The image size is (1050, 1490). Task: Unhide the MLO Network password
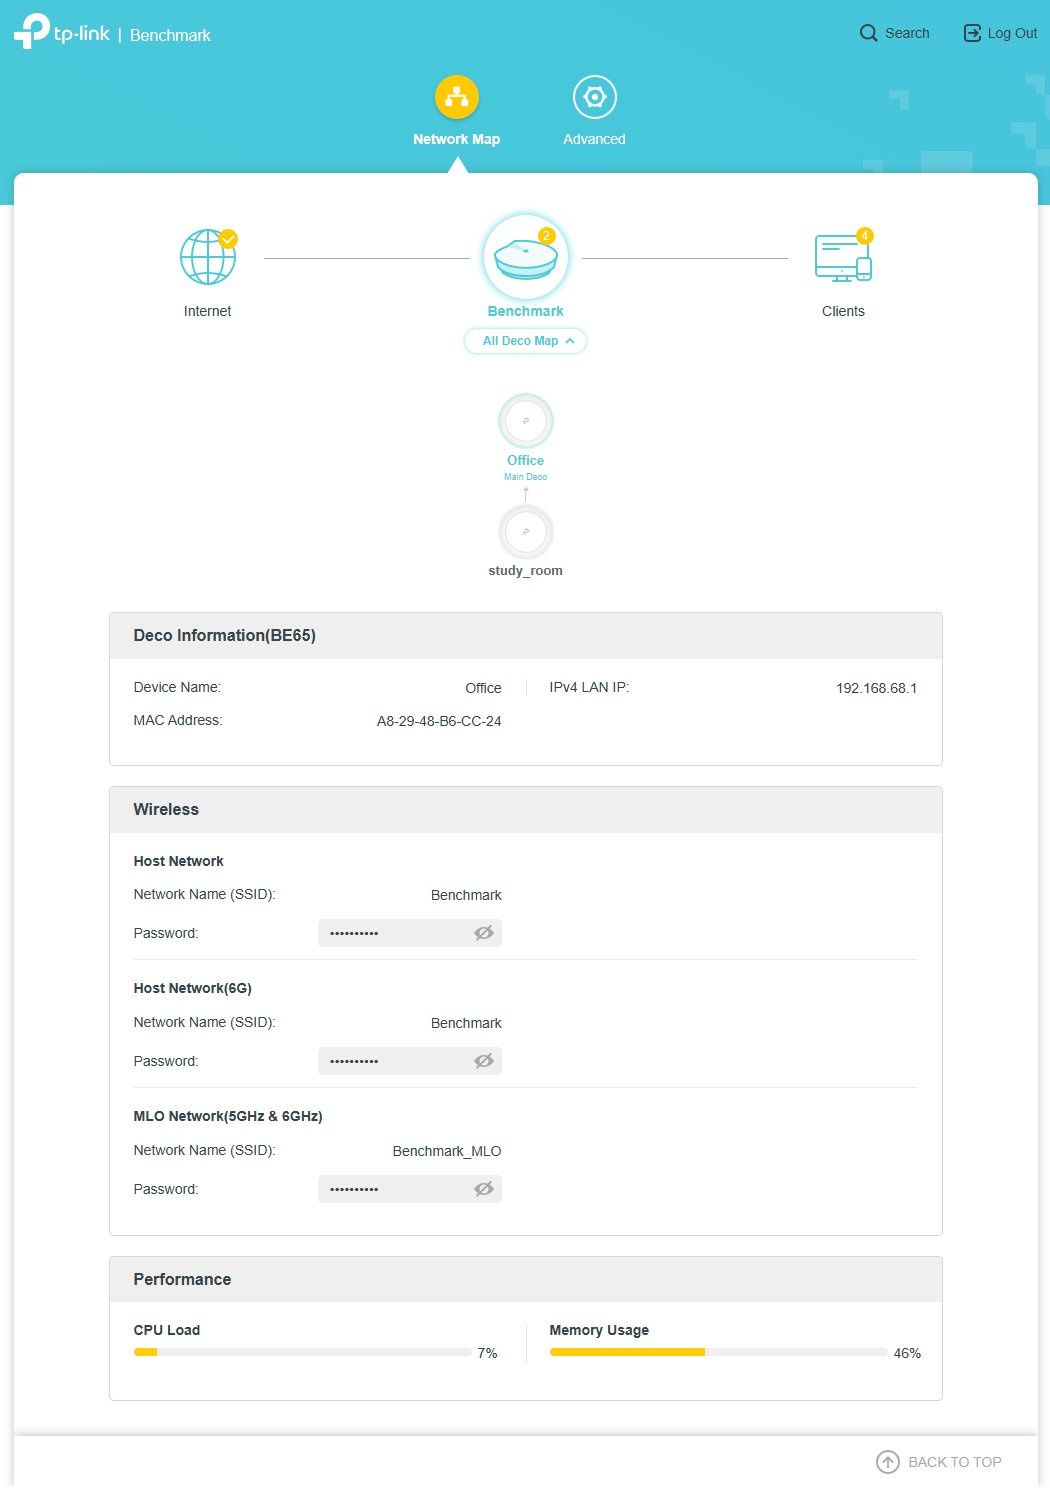[484, 1189]
